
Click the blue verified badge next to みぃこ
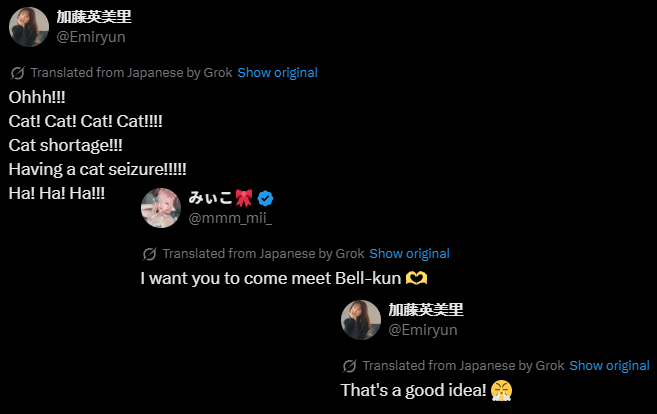coord(266,198)
